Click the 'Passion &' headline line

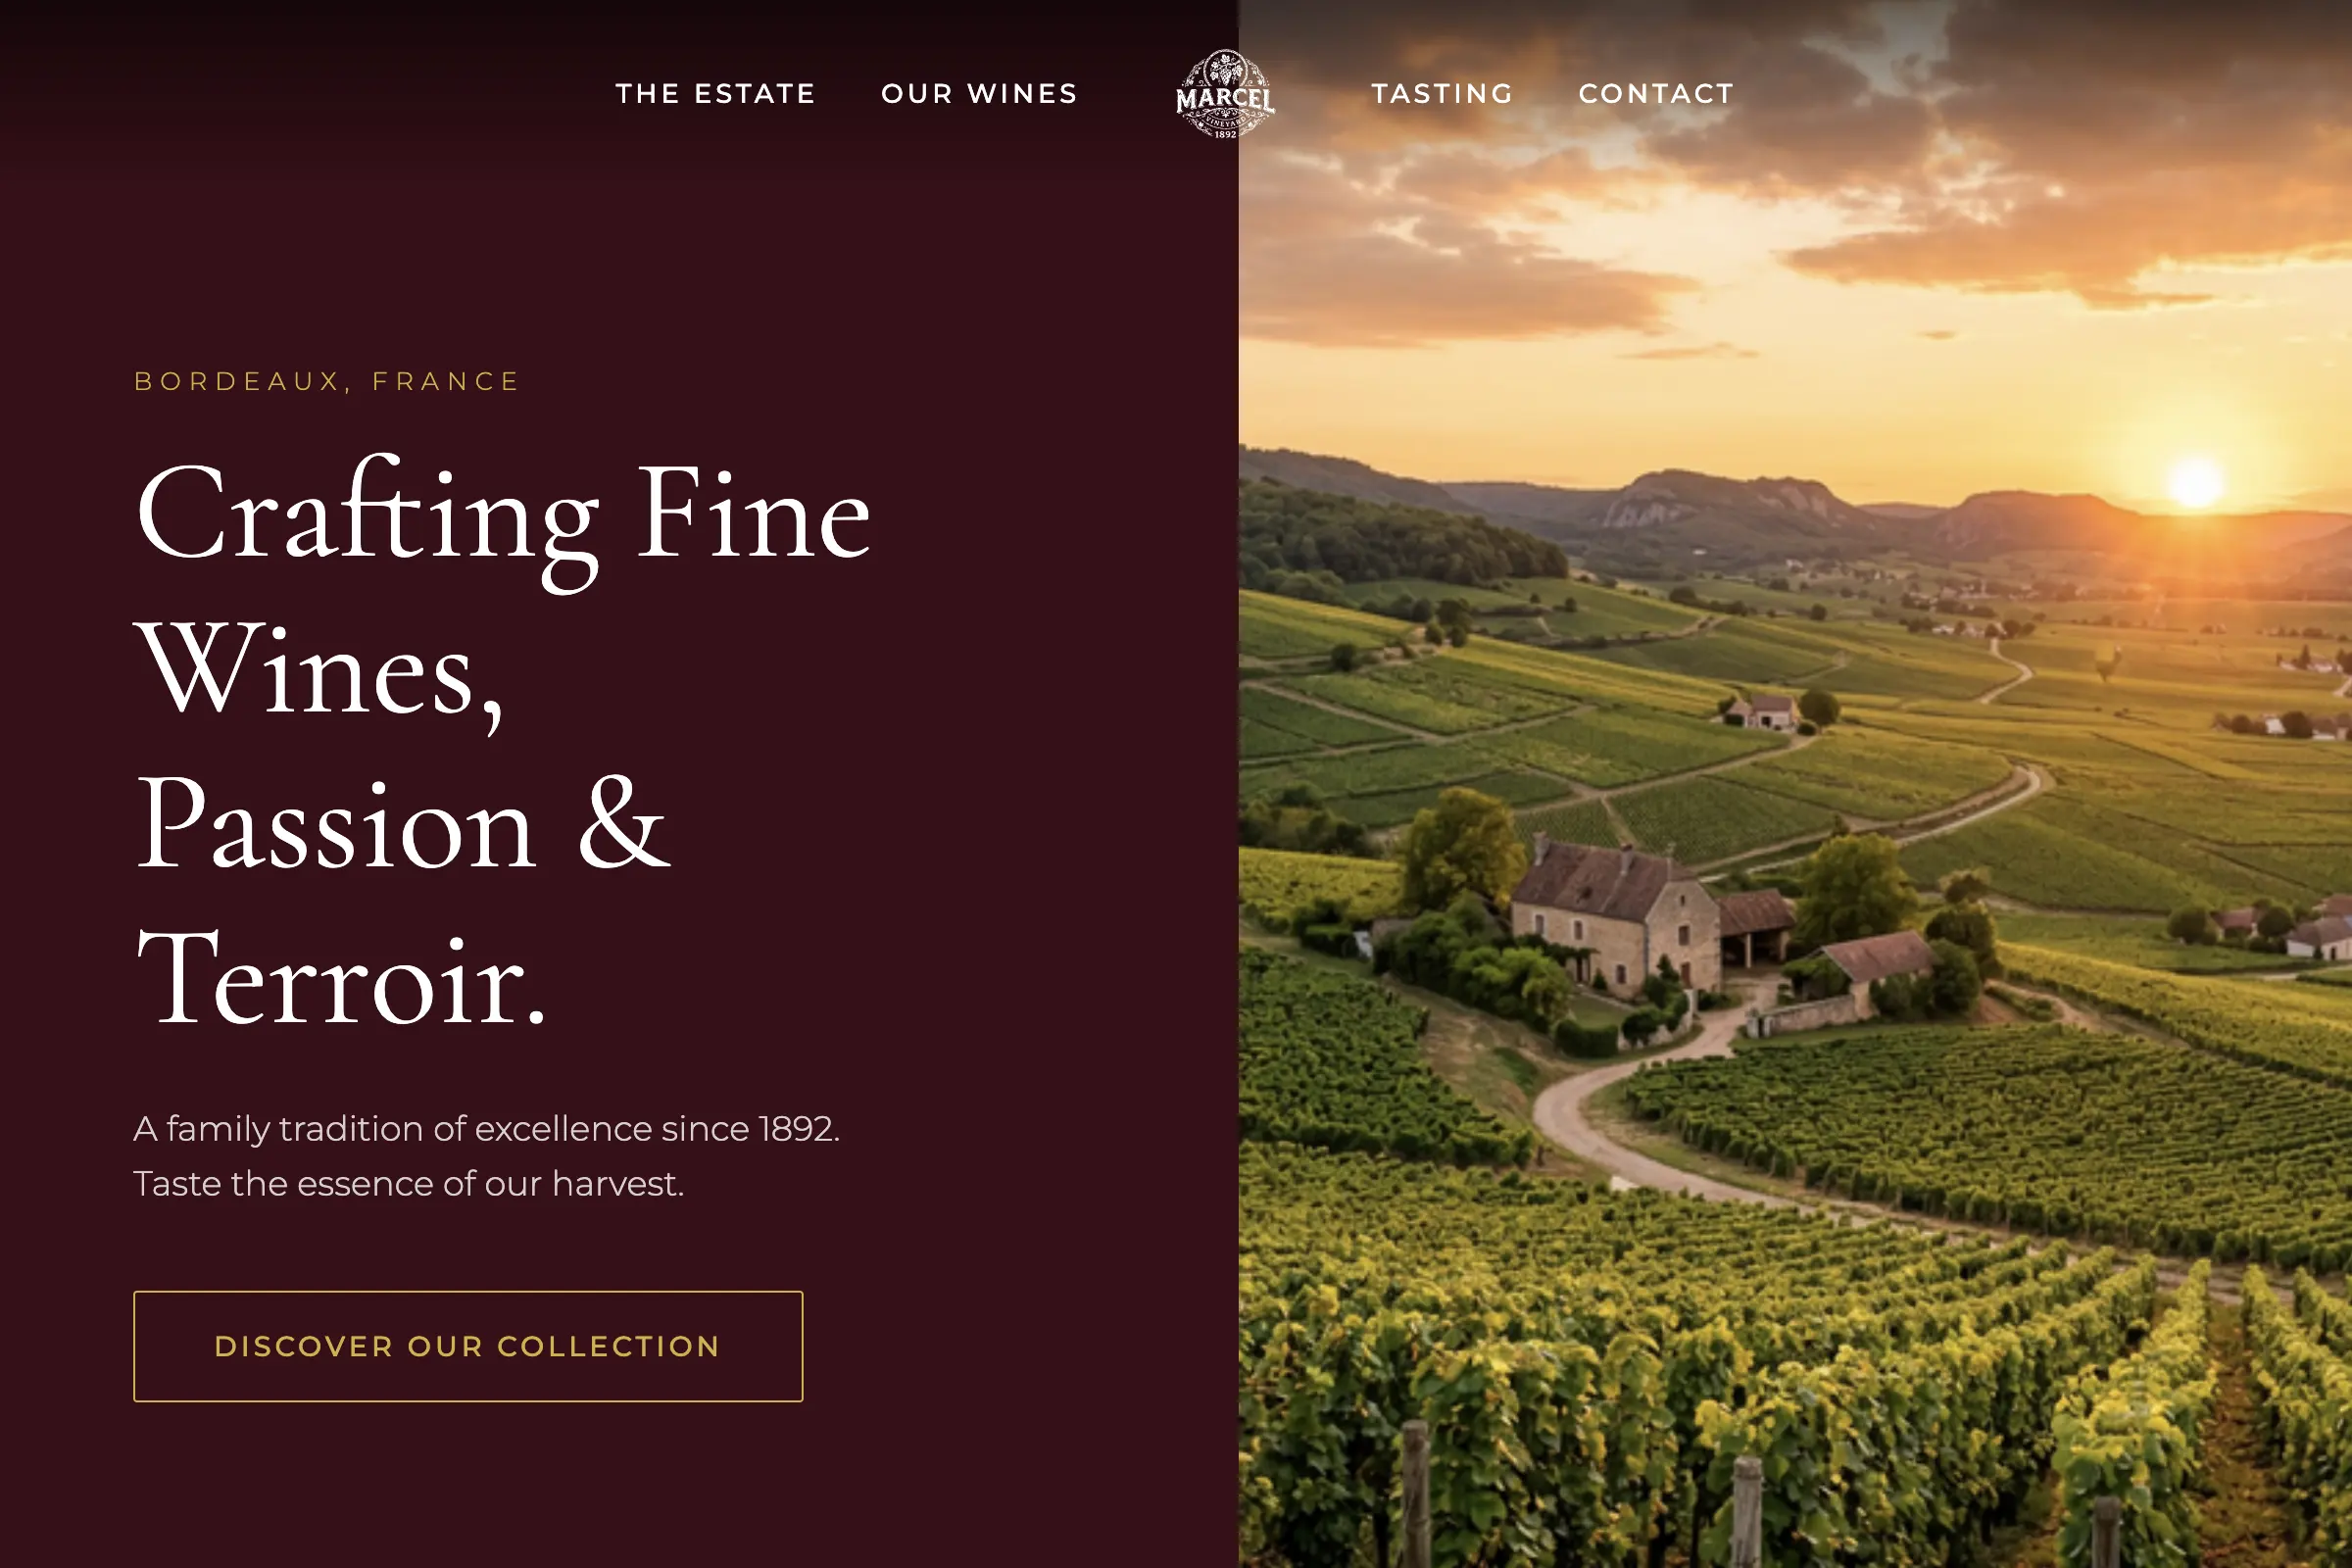403,825
